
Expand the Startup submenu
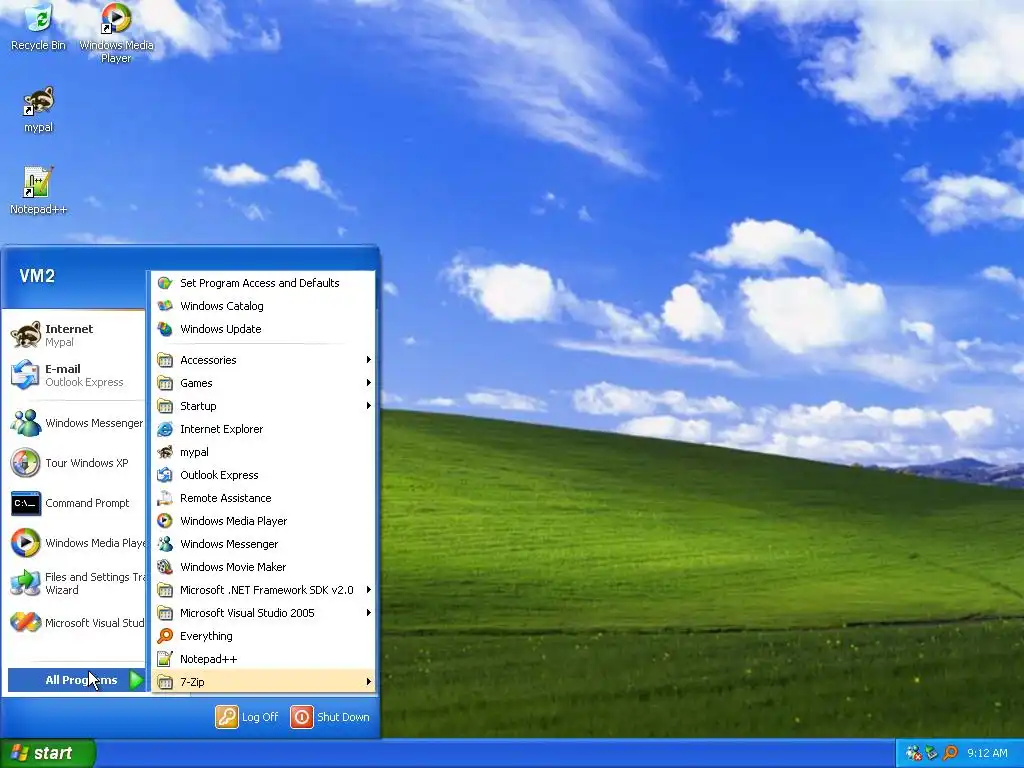point(264,406)
